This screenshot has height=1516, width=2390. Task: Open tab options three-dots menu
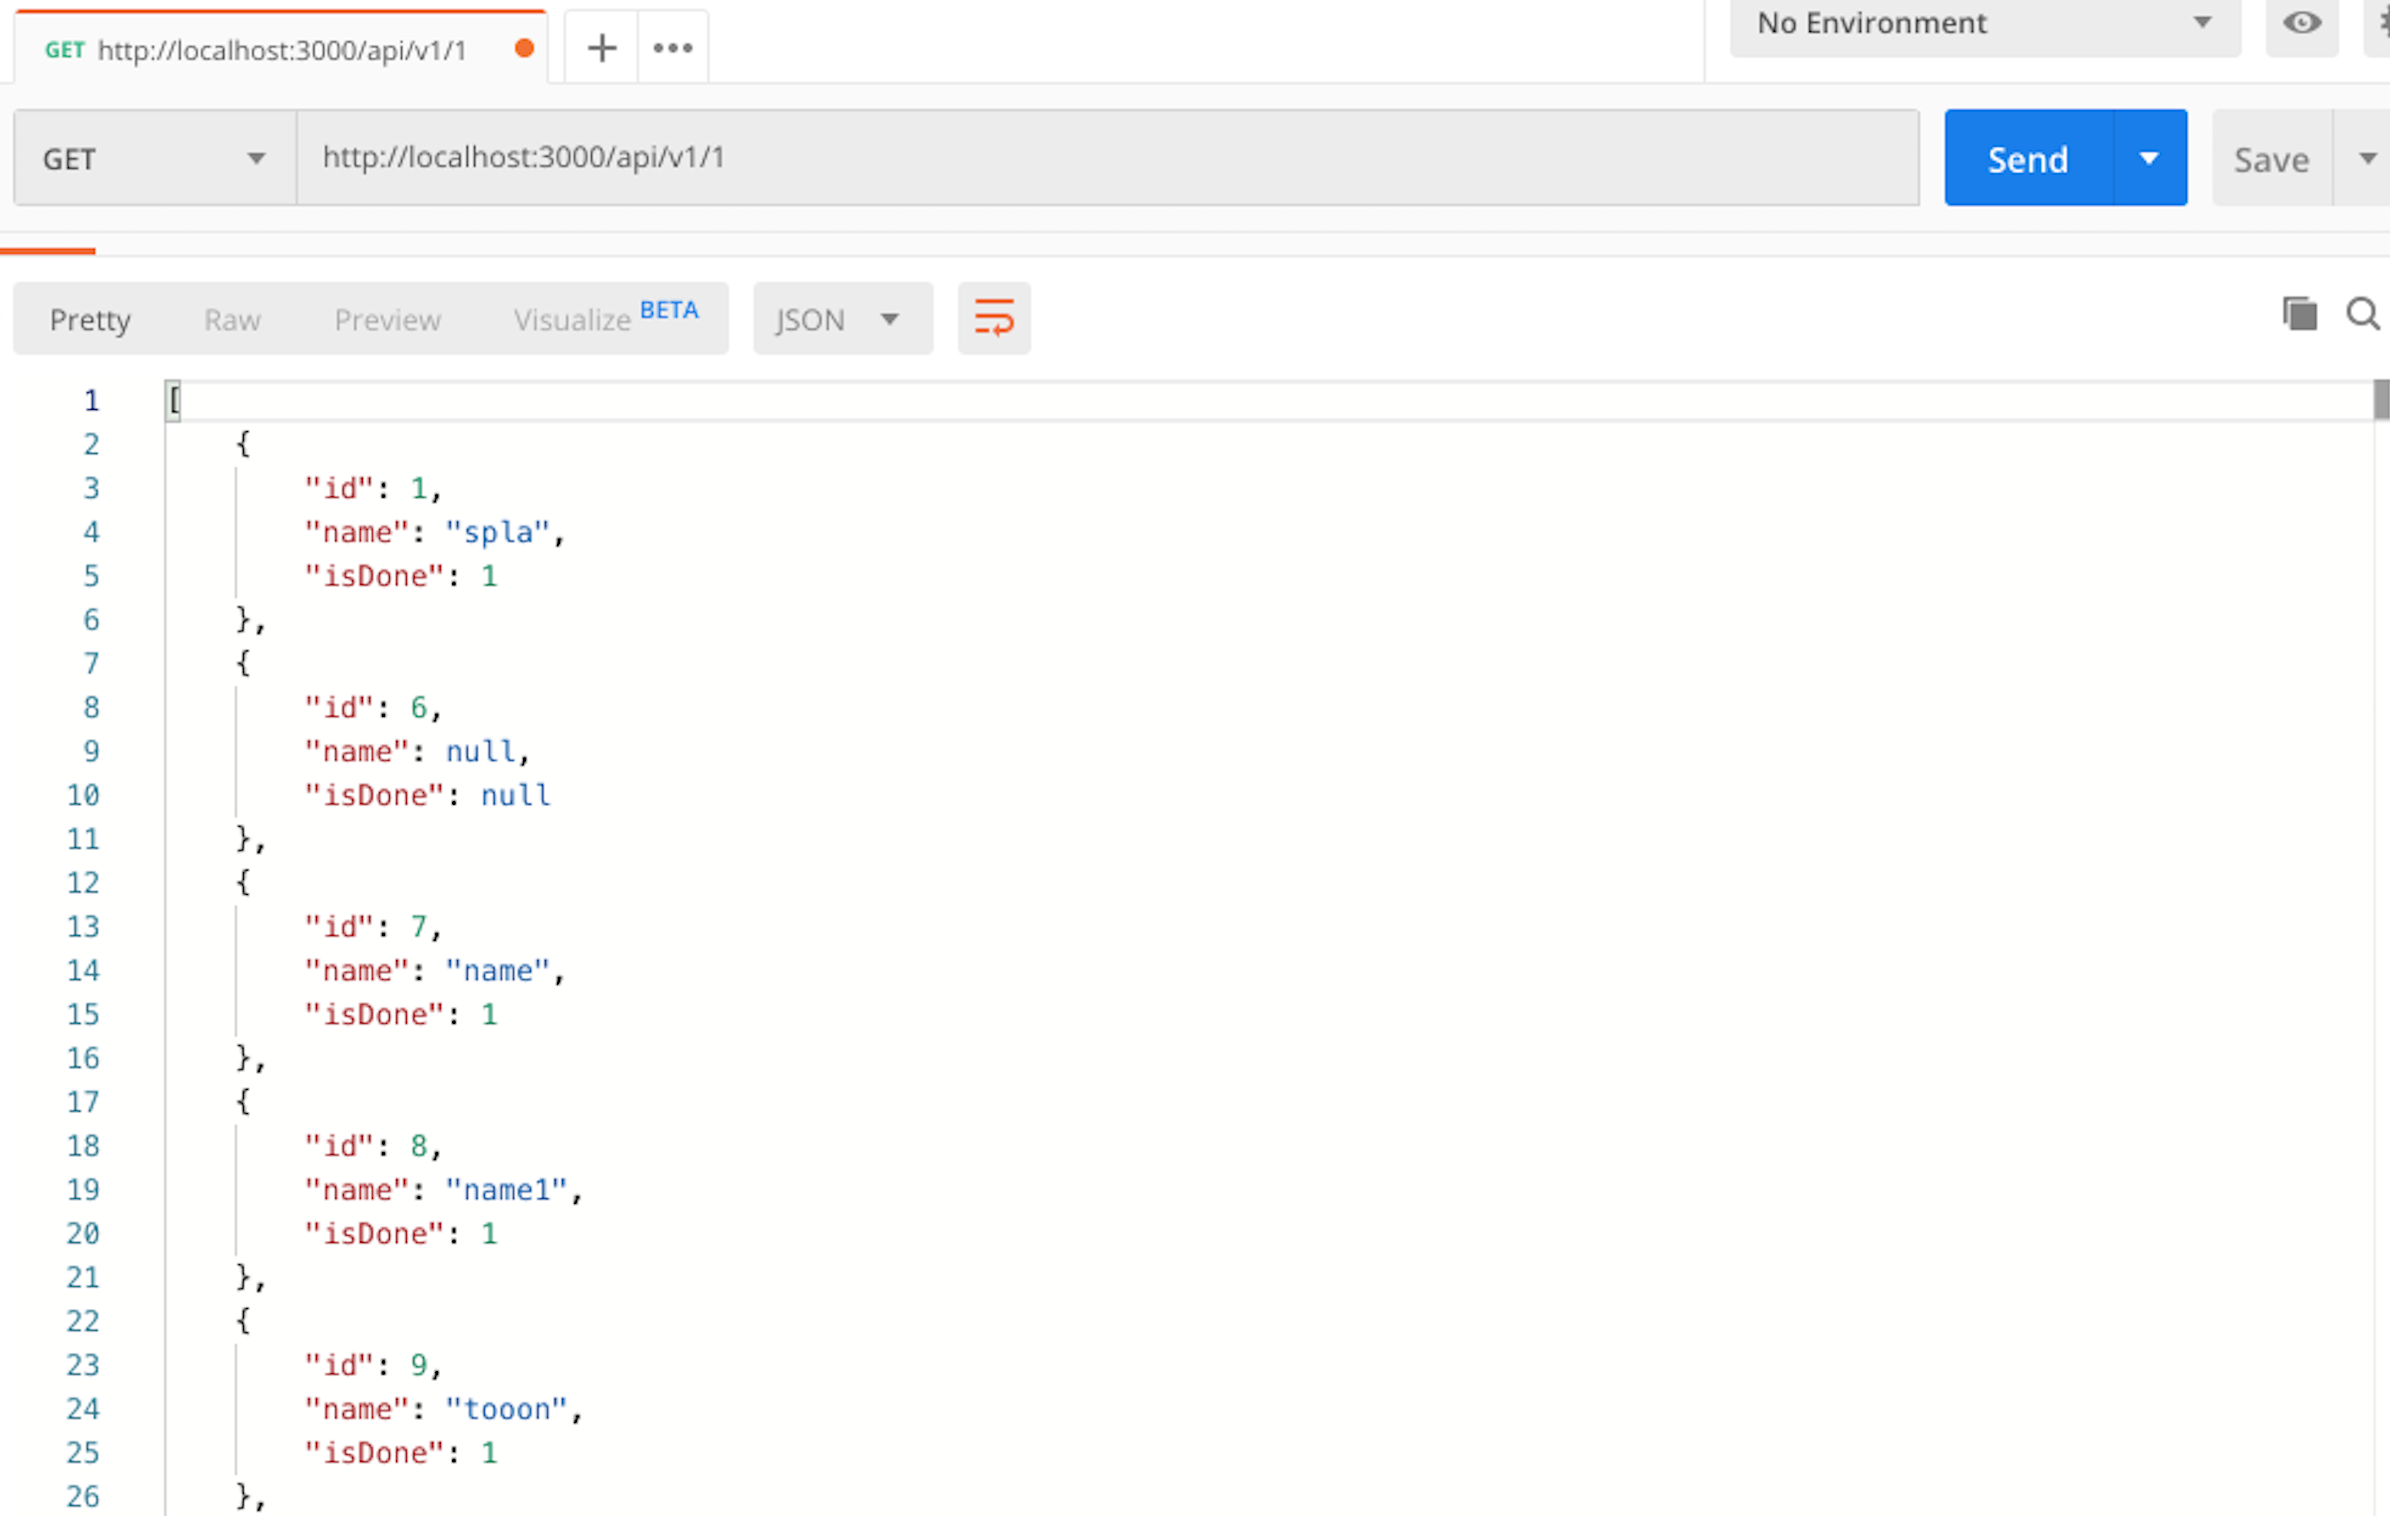673,47
